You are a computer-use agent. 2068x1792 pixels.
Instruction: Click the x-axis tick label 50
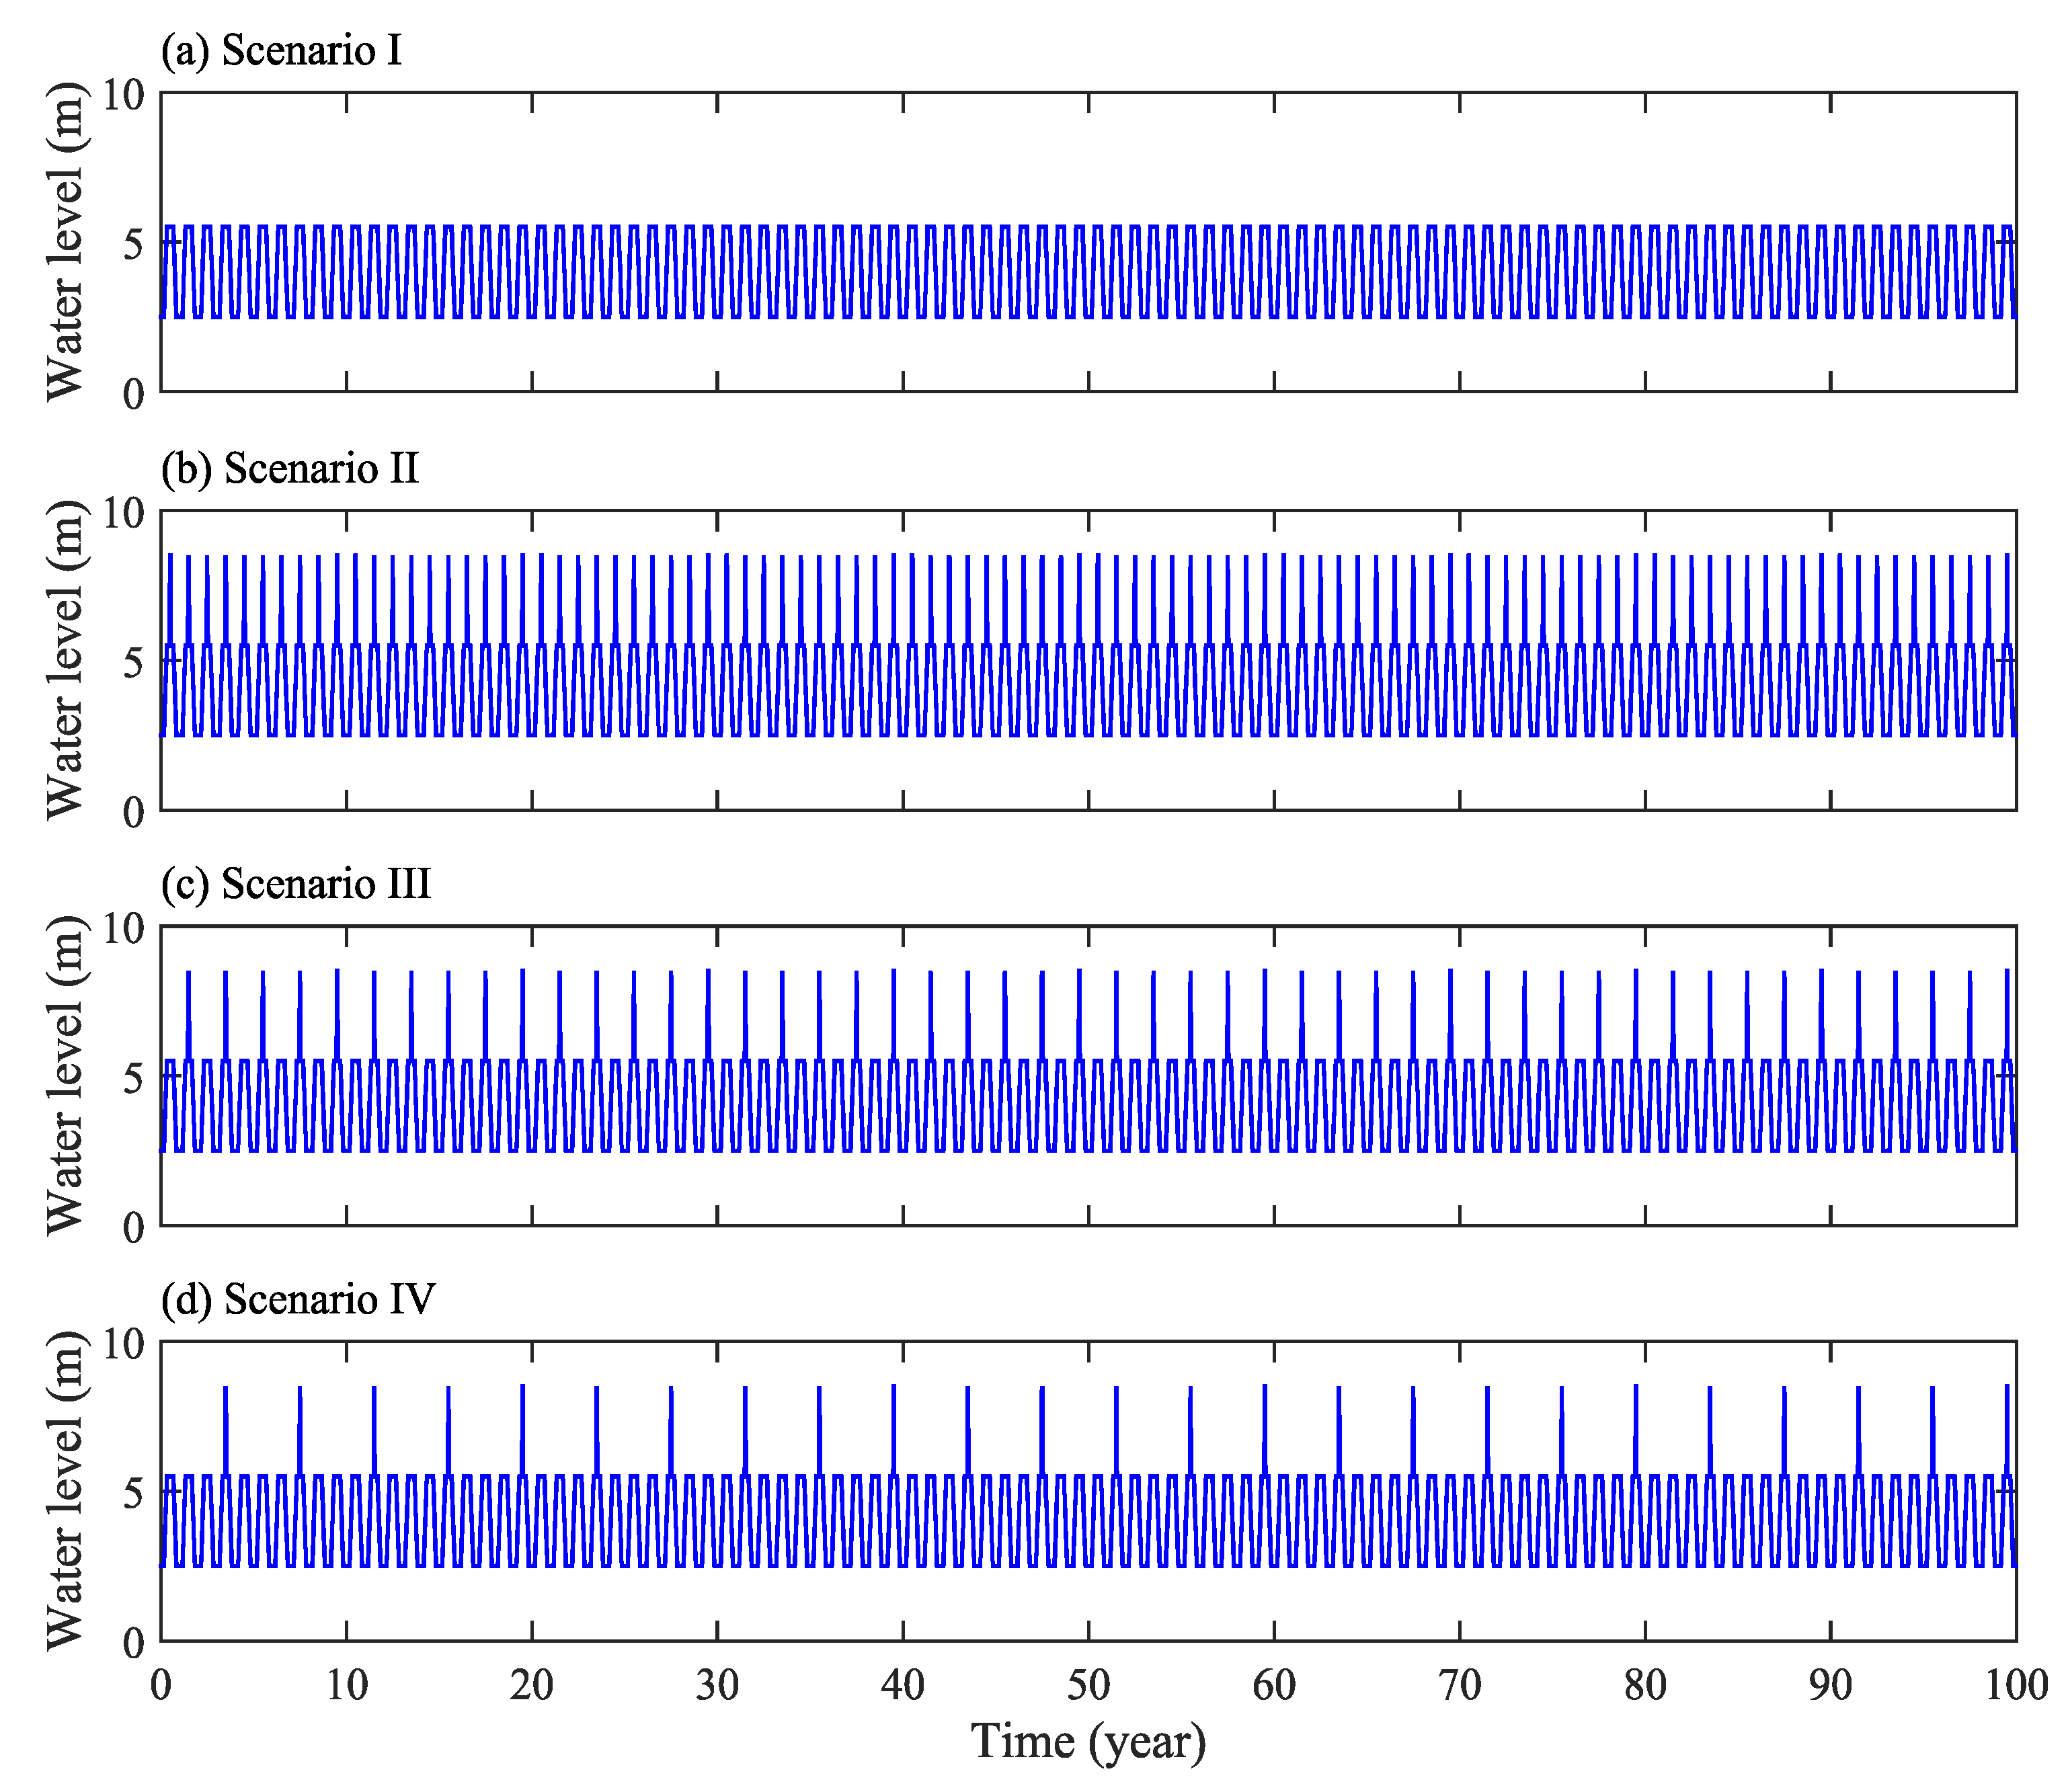(x=1088, y=1686)
